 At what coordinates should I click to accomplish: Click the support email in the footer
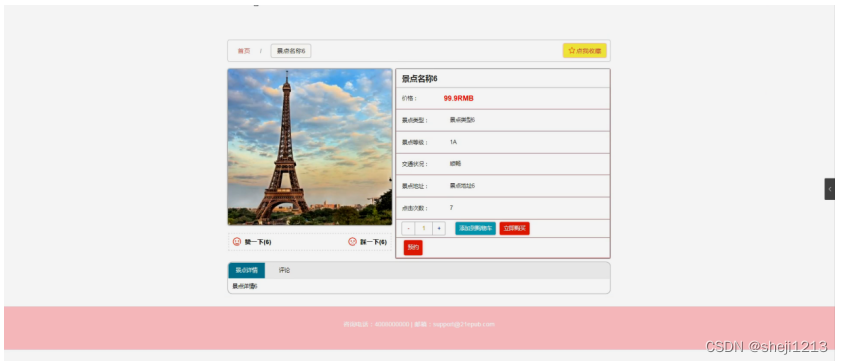pyautogui.click(x=463, y=324)
